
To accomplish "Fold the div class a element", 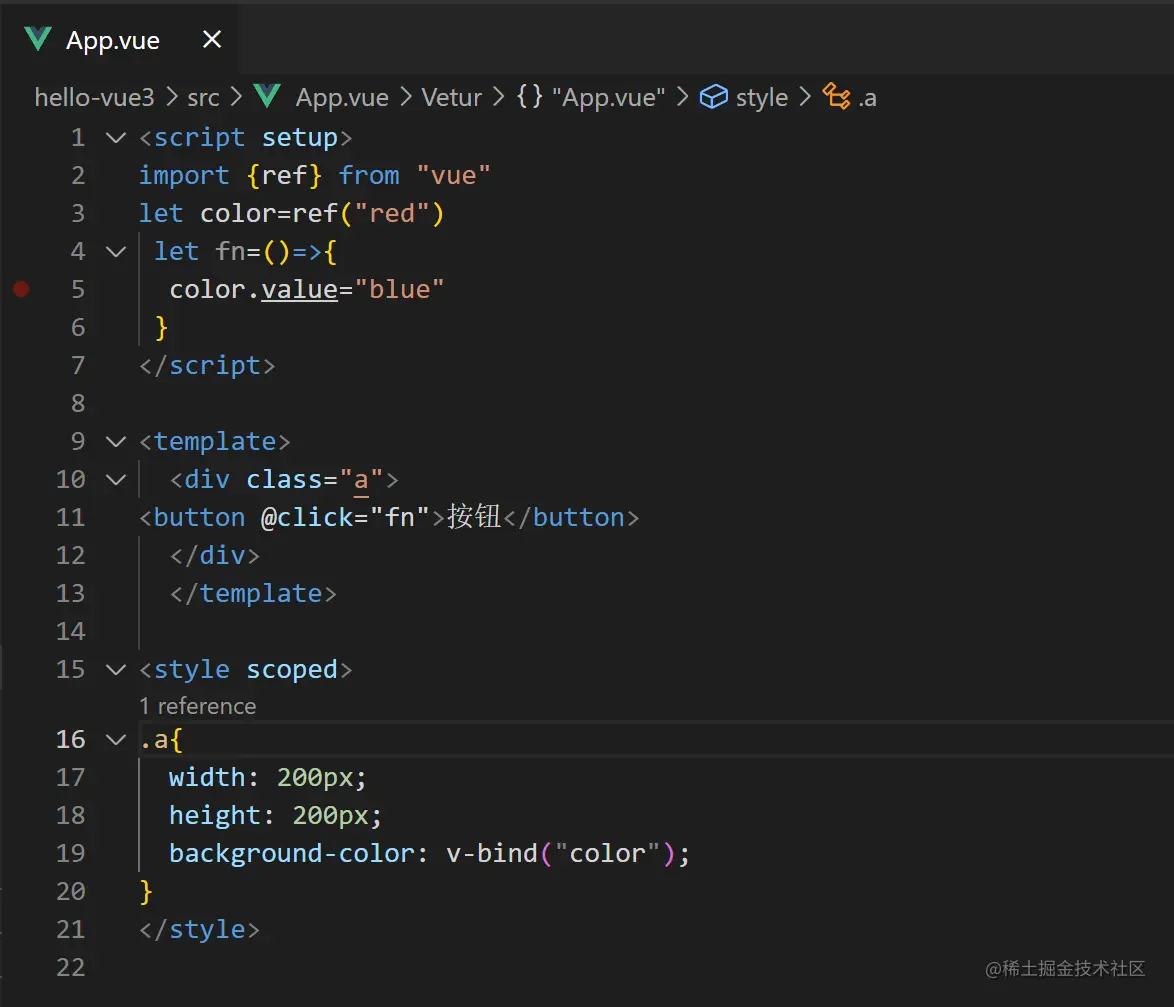I will [116, 480].
